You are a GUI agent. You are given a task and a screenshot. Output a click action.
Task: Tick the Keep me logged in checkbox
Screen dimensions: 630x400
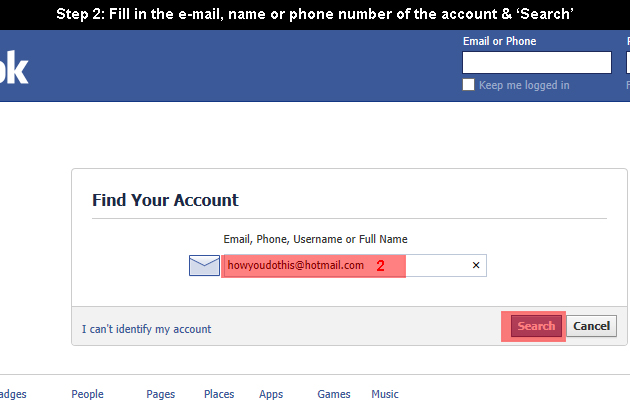pos(468,85)
